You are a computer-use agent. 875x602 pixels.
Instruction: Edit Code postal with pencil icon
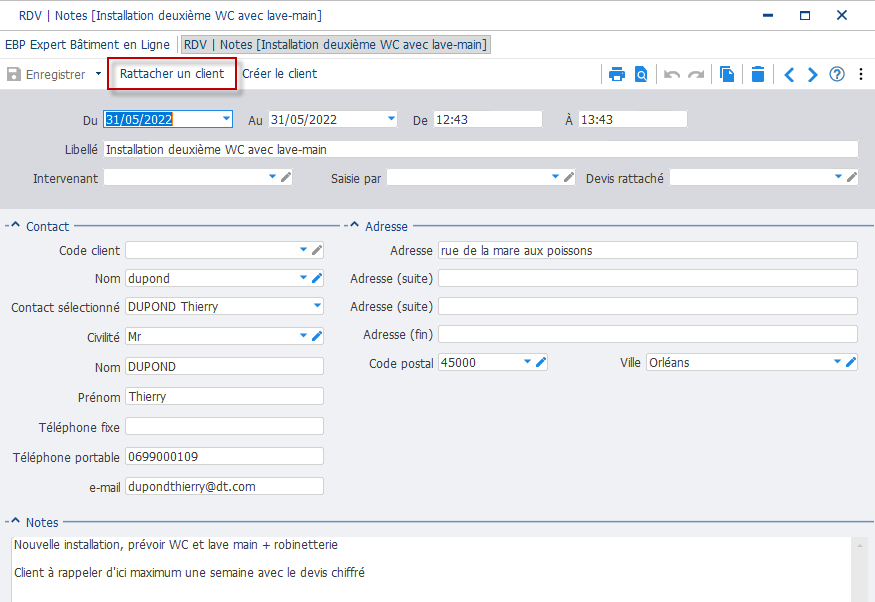pyautogui.click(x=540, y=362)
